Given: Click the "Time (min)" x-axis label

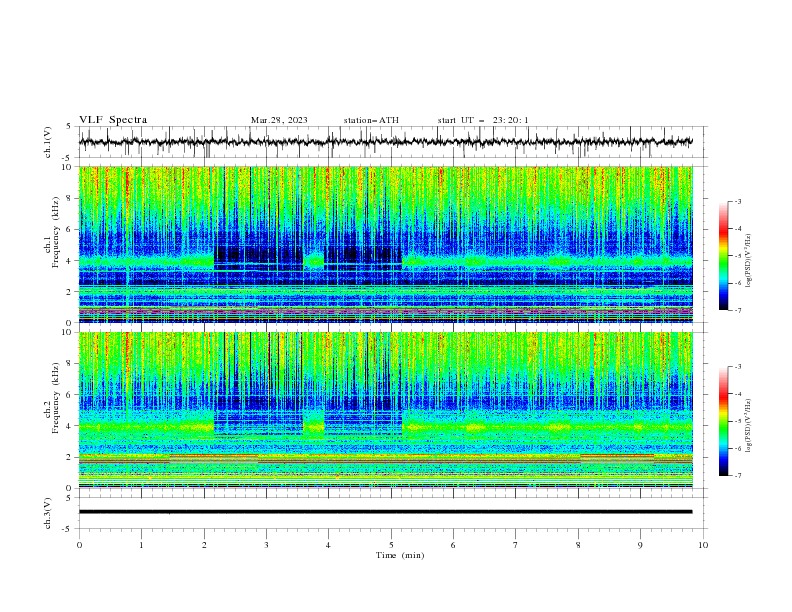Looking at the screenshot, I should pos(400,555).
